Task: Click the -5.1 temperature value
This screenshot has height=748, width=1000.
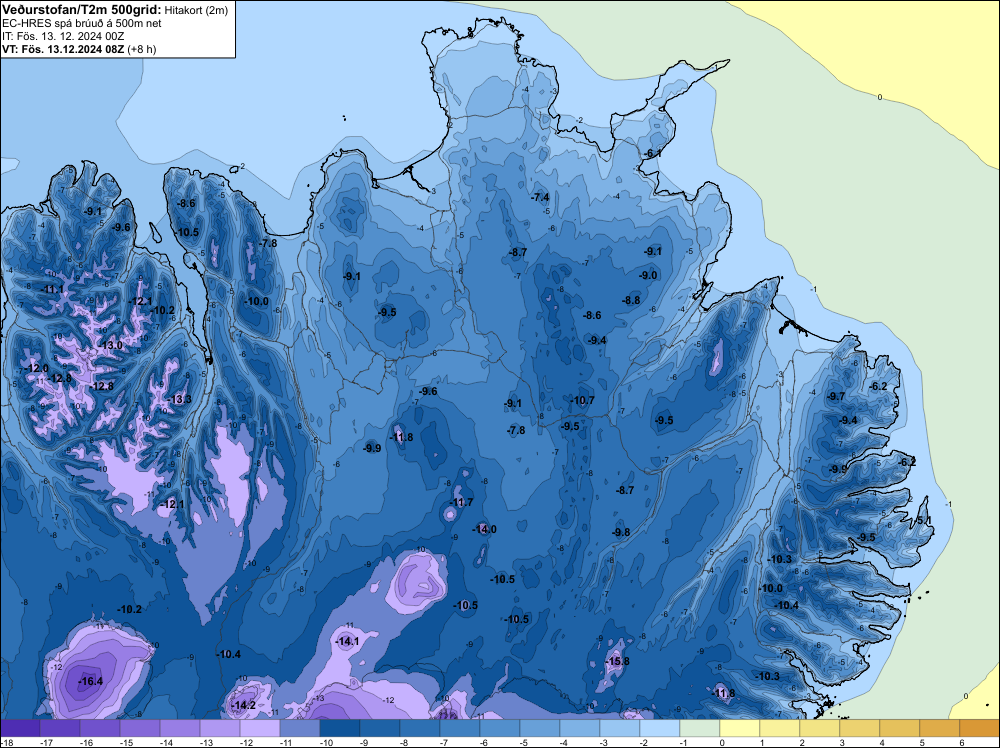Action: [x=923, y=521]
